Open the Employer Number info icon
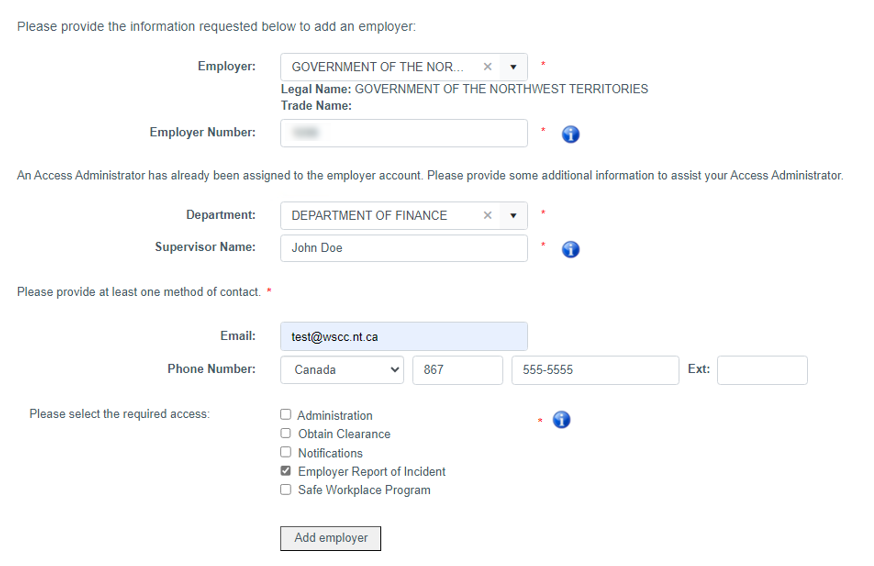 (570, 134)
